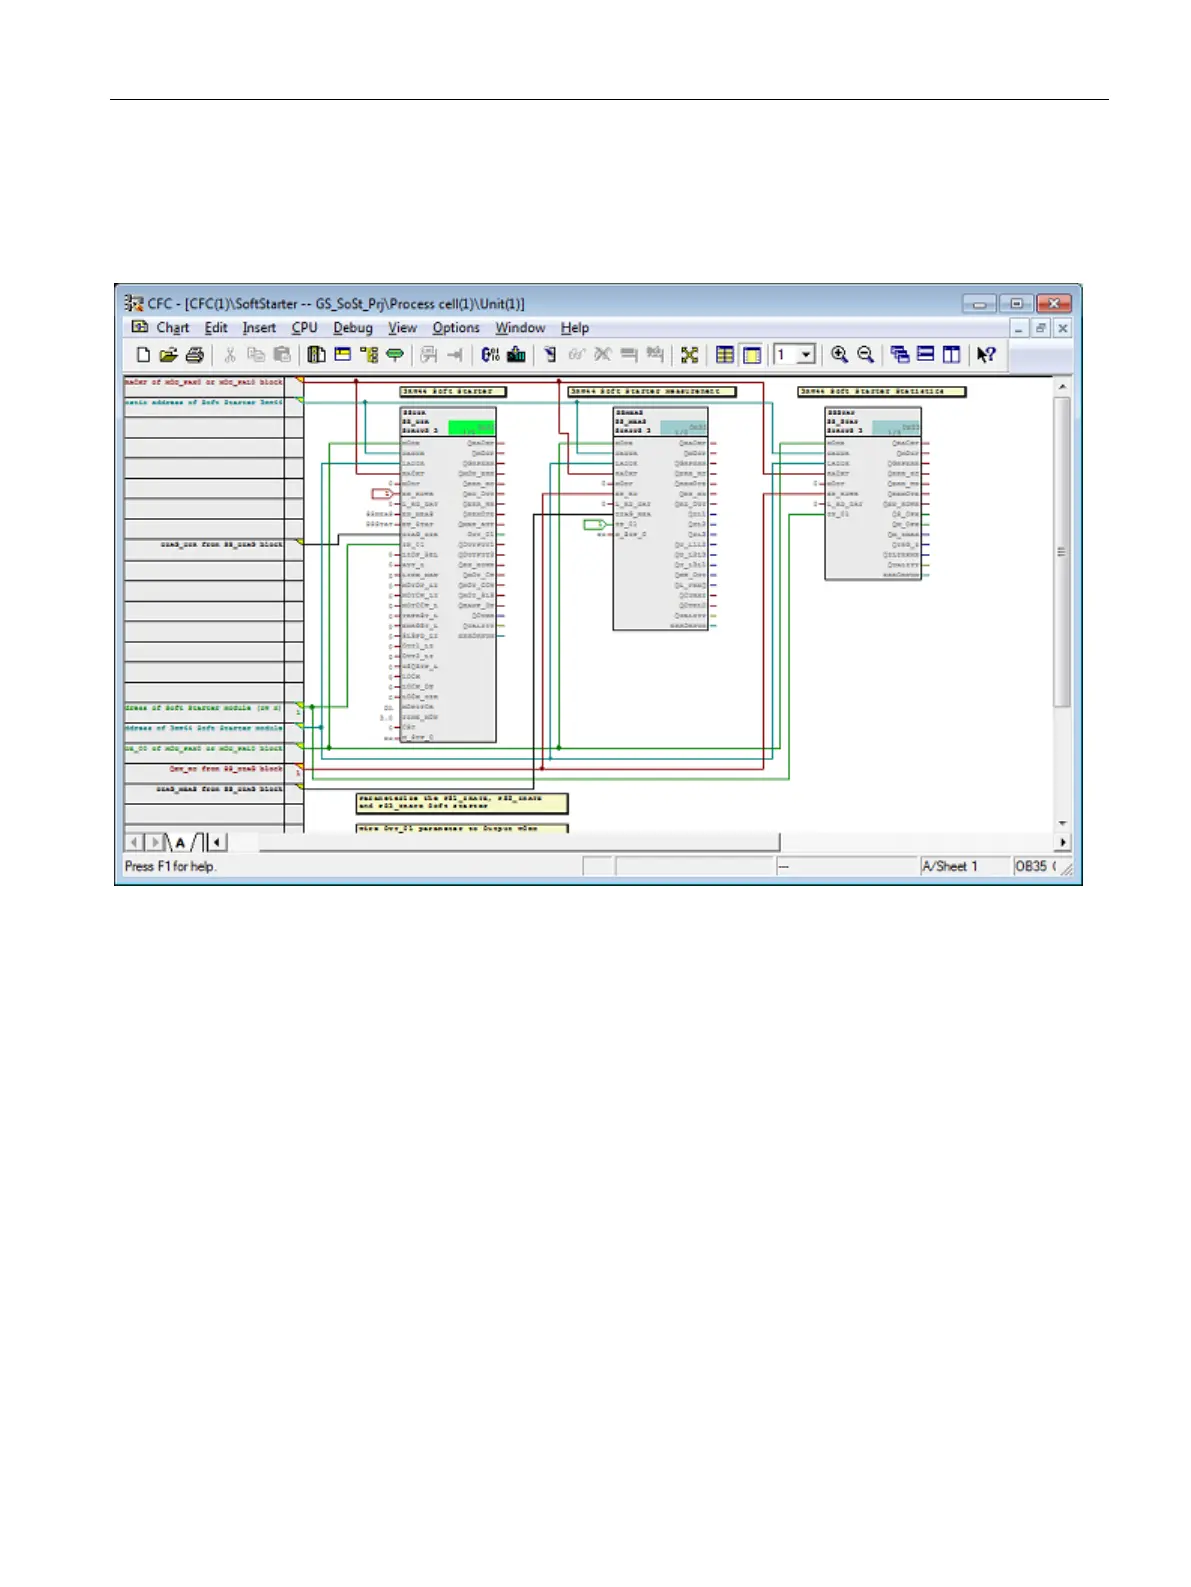Click the Download to CPU icon
The height and width of the screenshot is (1587, 1191).
pyautogui.click(x=516, y=355)
